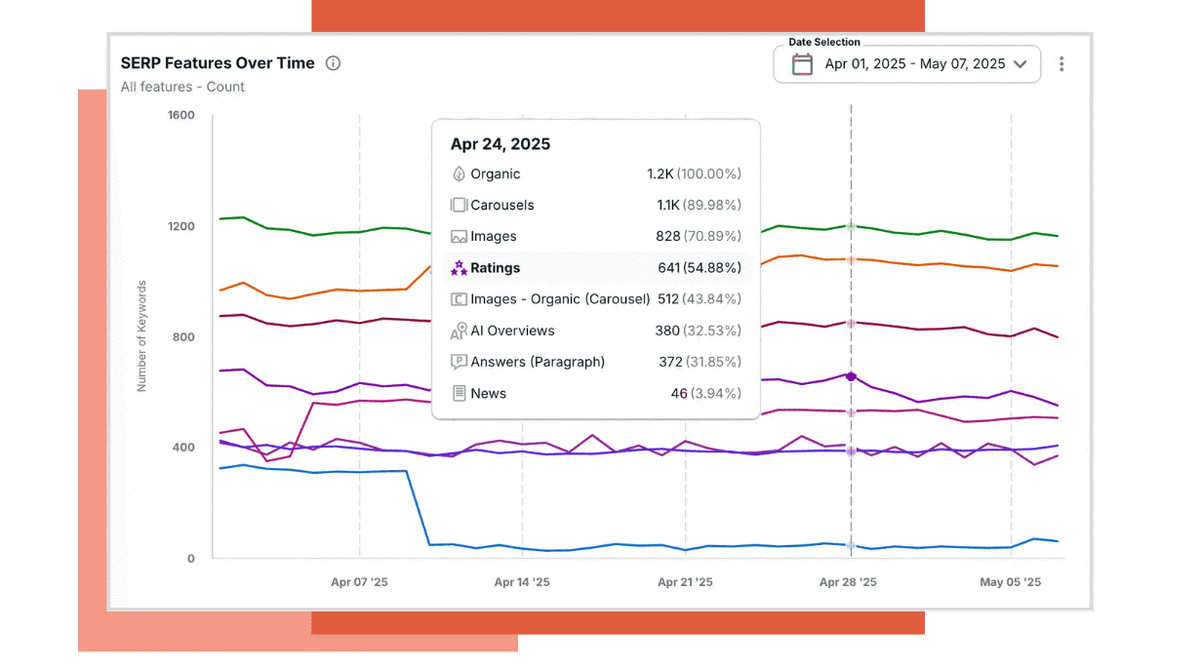Select the Ratings row in tooltip
The width and height of the screenshot is (1200, 663).
(596, 268)
